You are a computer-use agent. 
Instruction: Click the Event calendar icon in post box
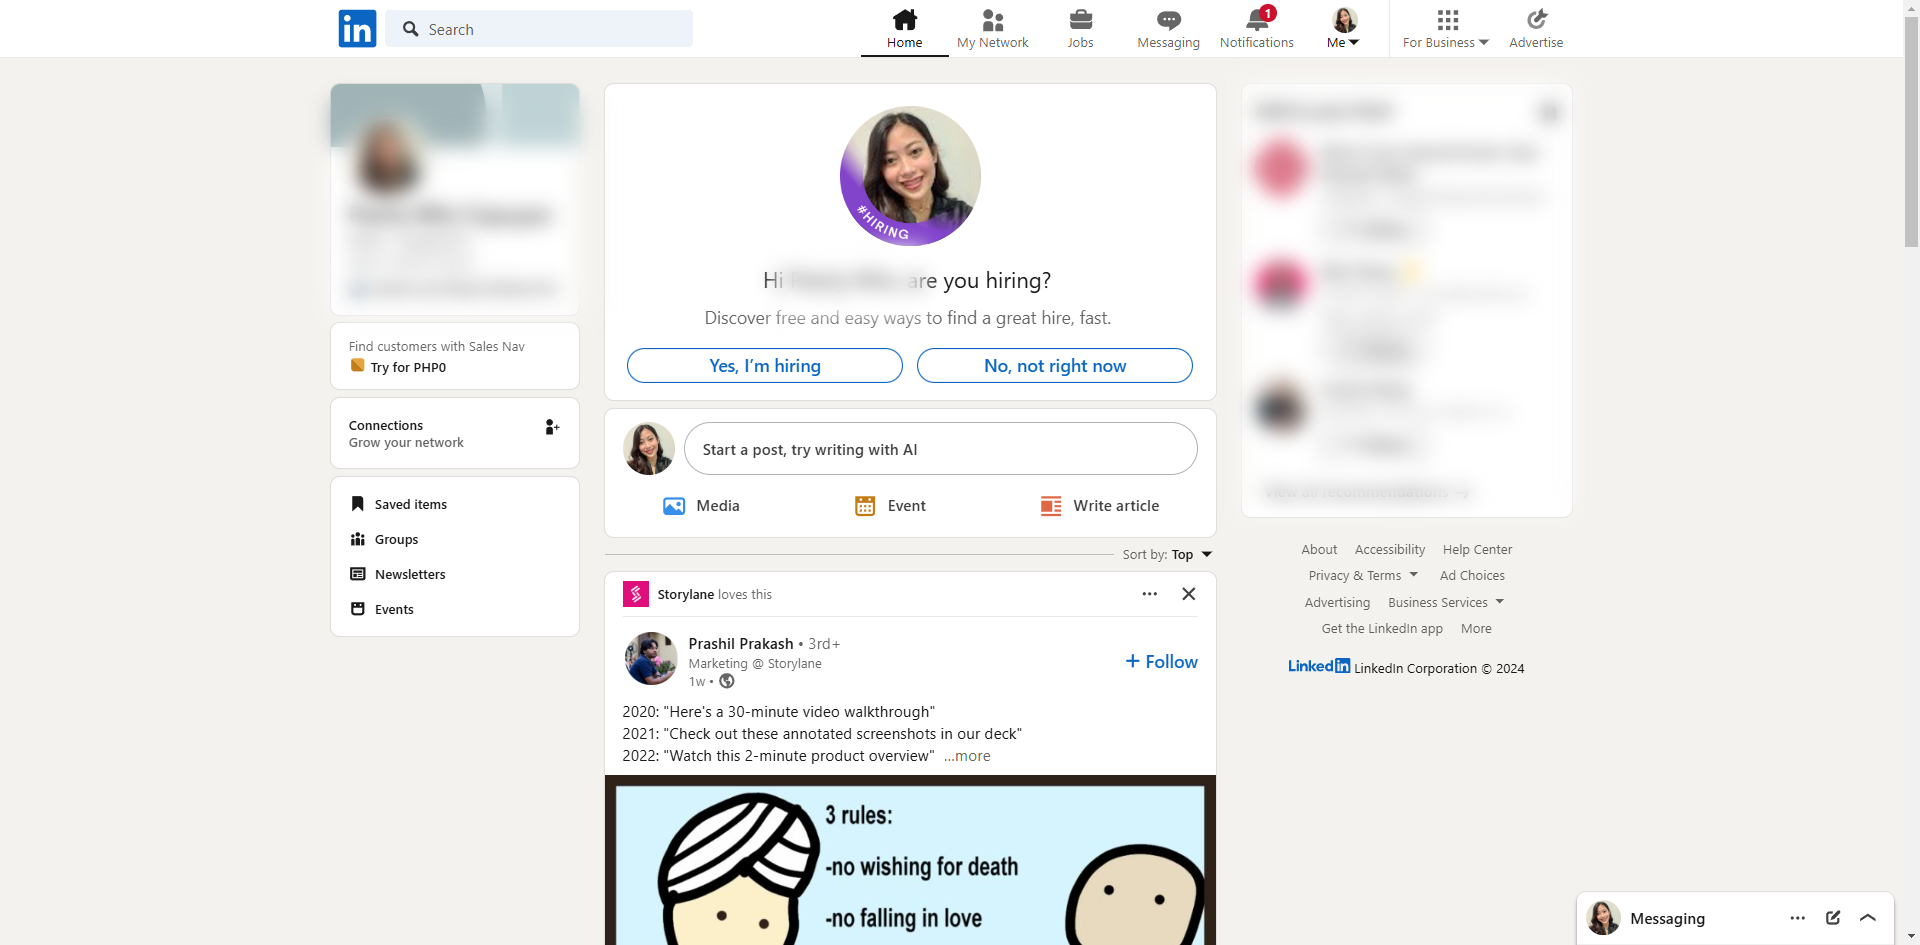tap(865, 506)
